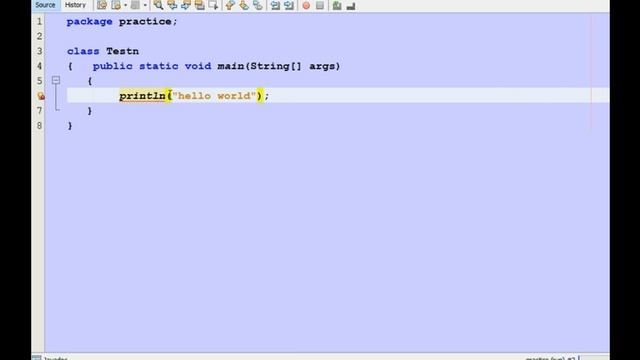Viewport: 640px width, 360px height.
Task: Click the args parameter name
Action: [322, 66]
